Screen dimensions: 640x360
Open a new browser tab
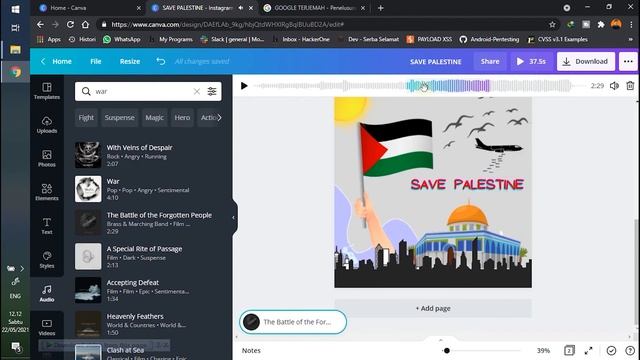[x=380, y=8]
